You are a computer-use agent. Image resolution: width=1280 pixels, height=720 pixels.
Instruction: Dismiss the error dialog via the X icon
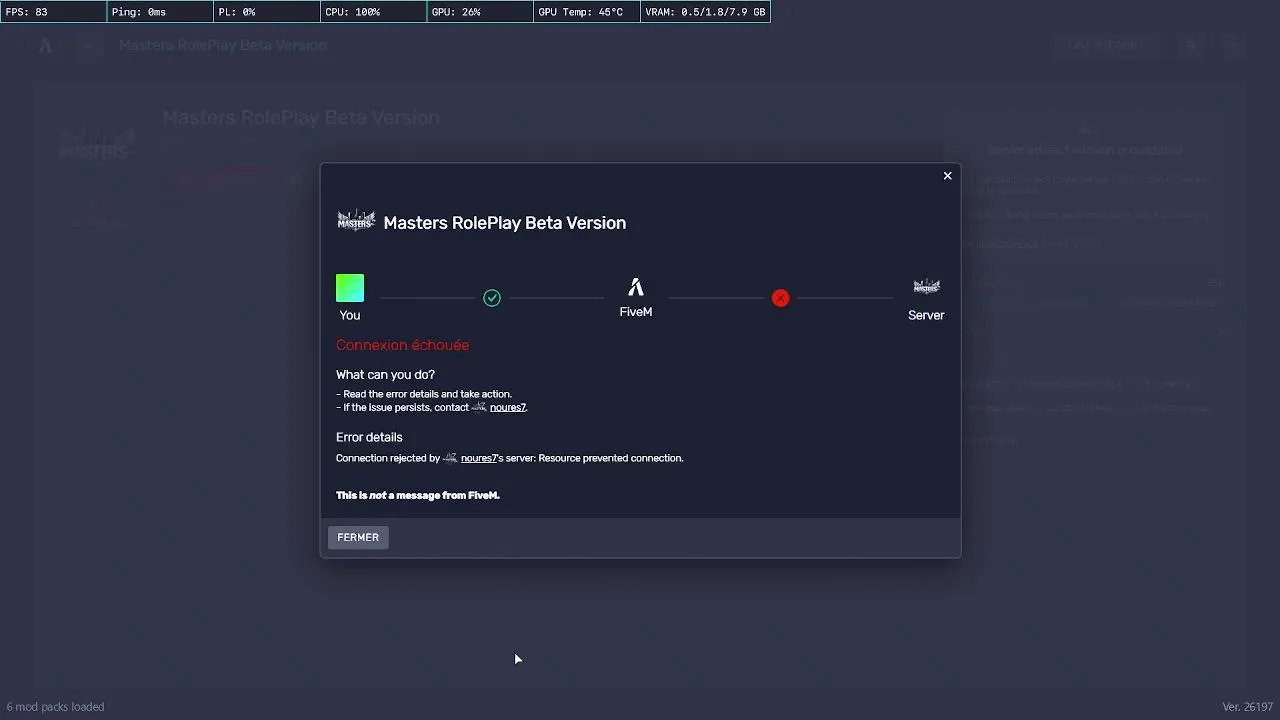tap(948, 176)
